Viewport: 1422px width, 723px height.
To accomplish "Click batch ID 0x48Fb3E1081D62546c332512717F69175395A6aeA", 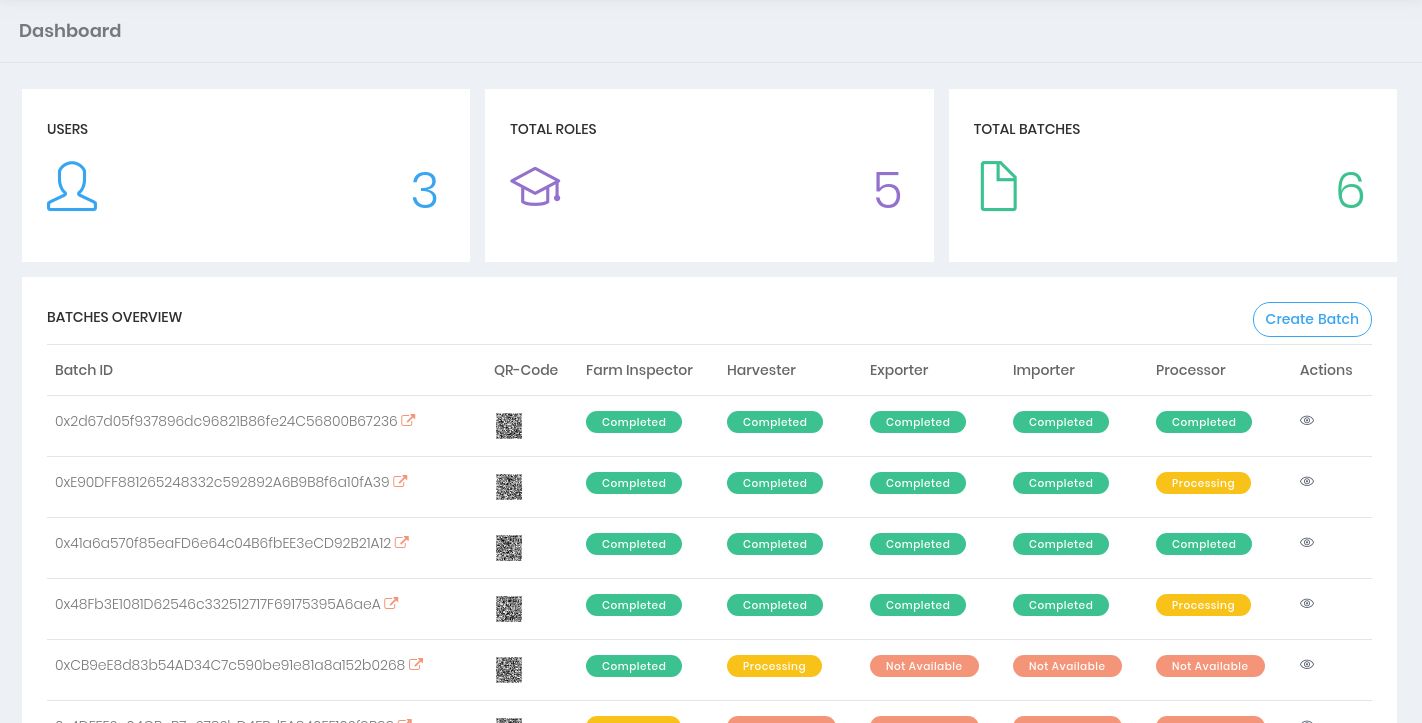I will click(218, 604).
